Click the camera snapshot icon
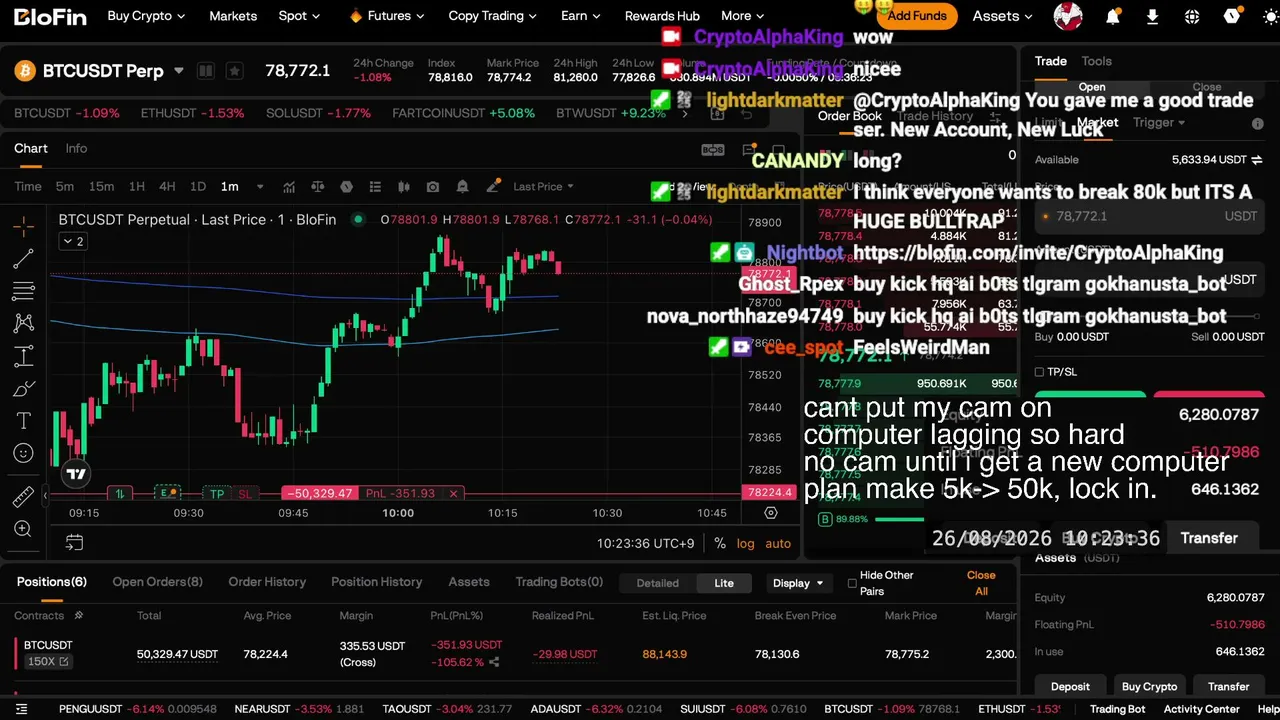Image resolution: width=1280 pixels, height=720 pixels. [x=433, y=187]
